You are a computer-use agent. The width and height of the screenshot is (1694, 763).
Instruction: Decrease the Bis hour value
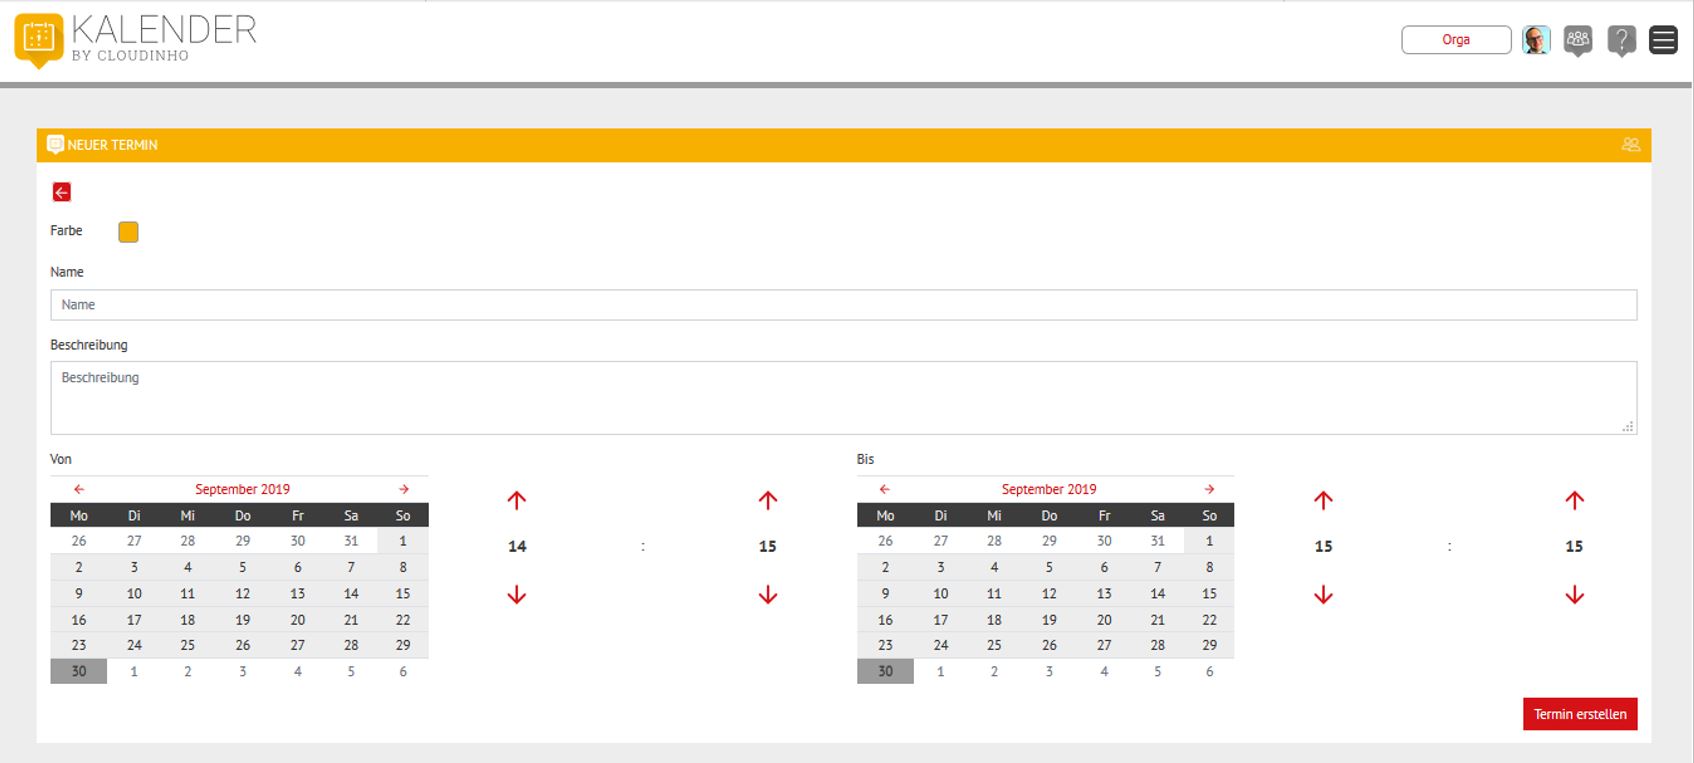[1323, 595]
